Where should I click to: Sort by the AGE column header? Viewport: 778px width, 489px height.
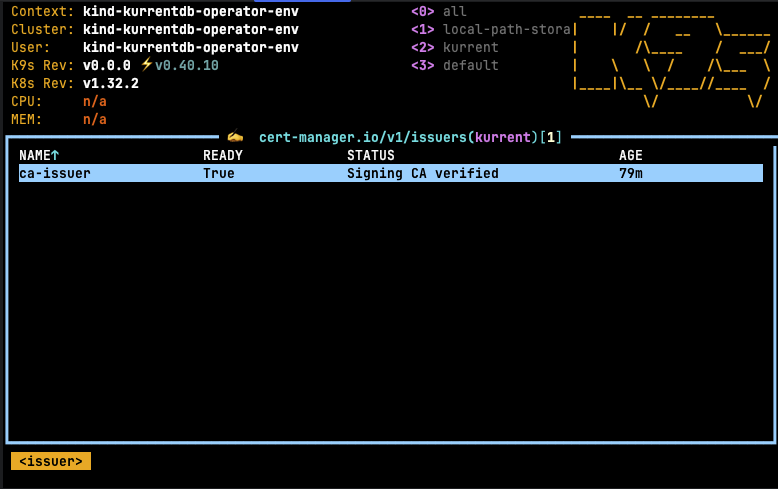pos(631,155)
